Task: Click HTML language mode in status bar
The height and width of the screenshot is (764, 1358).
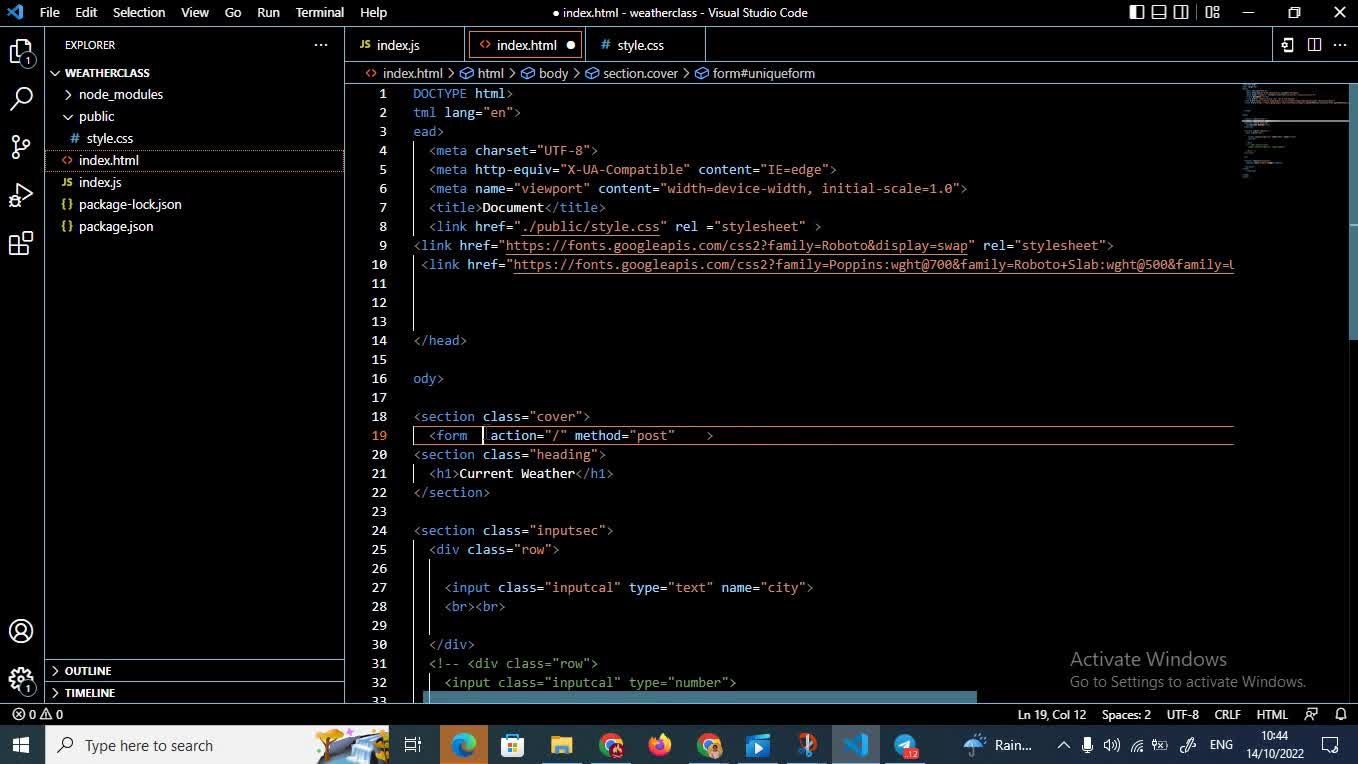Action: coord(1272,714)
